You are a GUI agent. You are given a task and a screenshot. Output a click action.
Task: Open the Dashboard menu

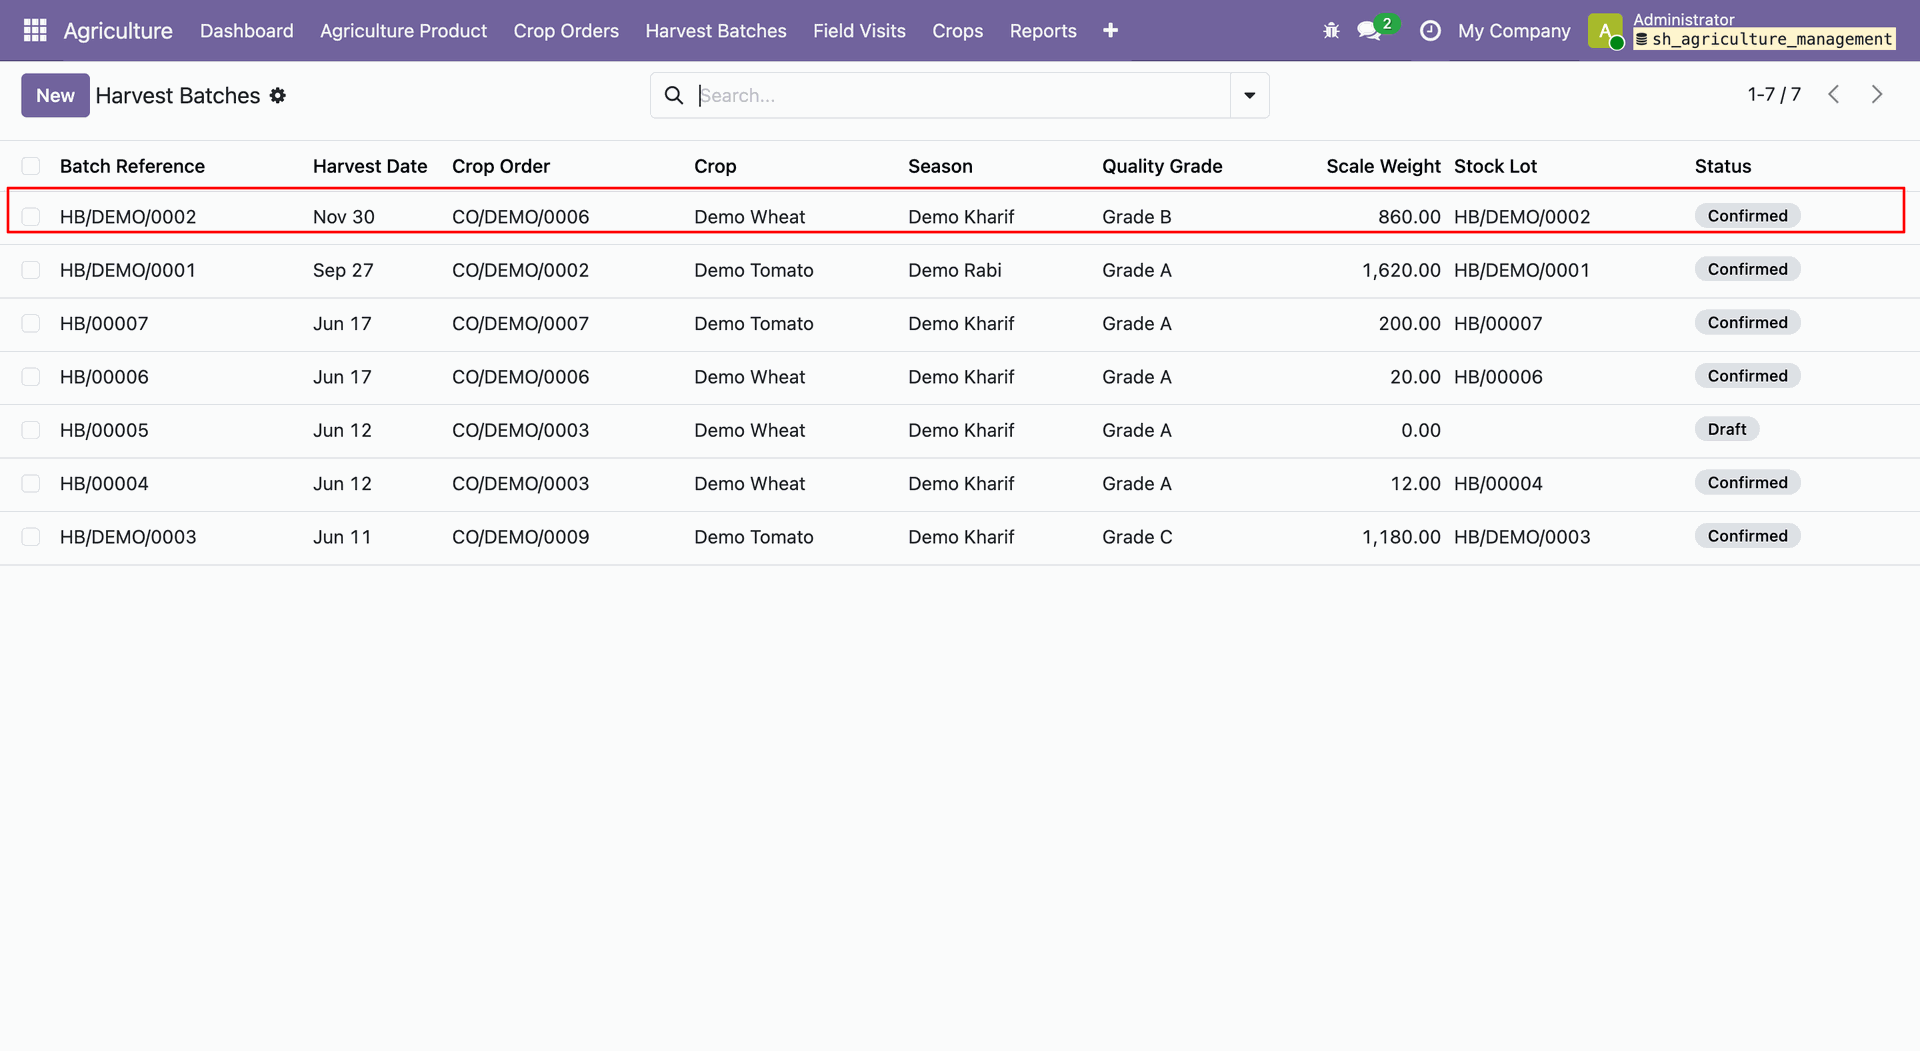tap(247, 31)
